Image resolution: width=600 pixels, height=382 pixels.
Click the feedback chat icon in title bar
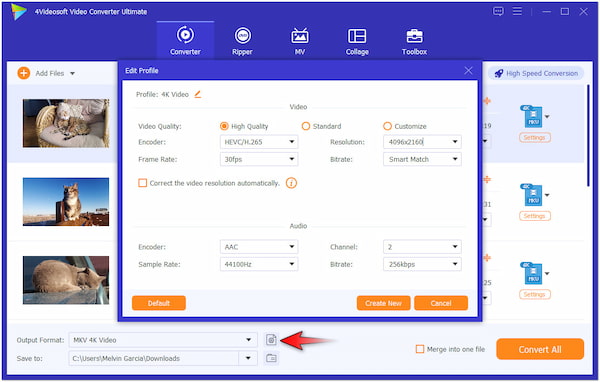[x=498, y=11]
